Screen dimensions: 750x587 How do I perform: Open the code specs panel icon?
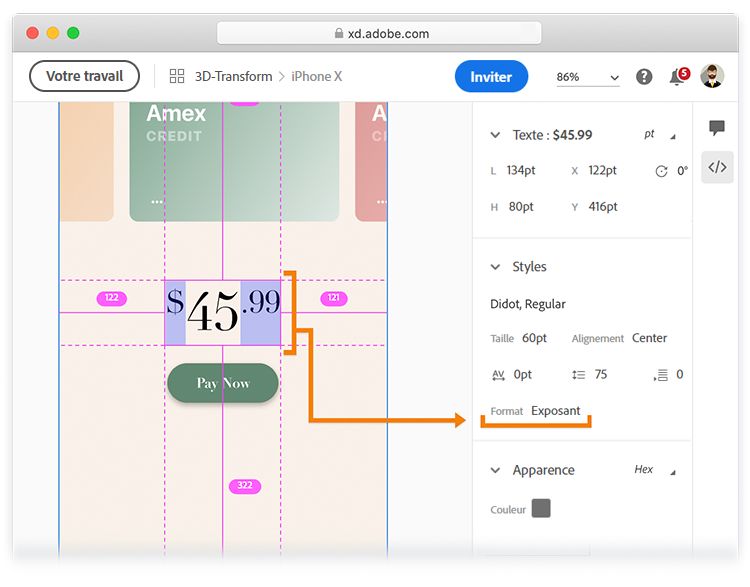pyautogui.click(x=717, y=167)
